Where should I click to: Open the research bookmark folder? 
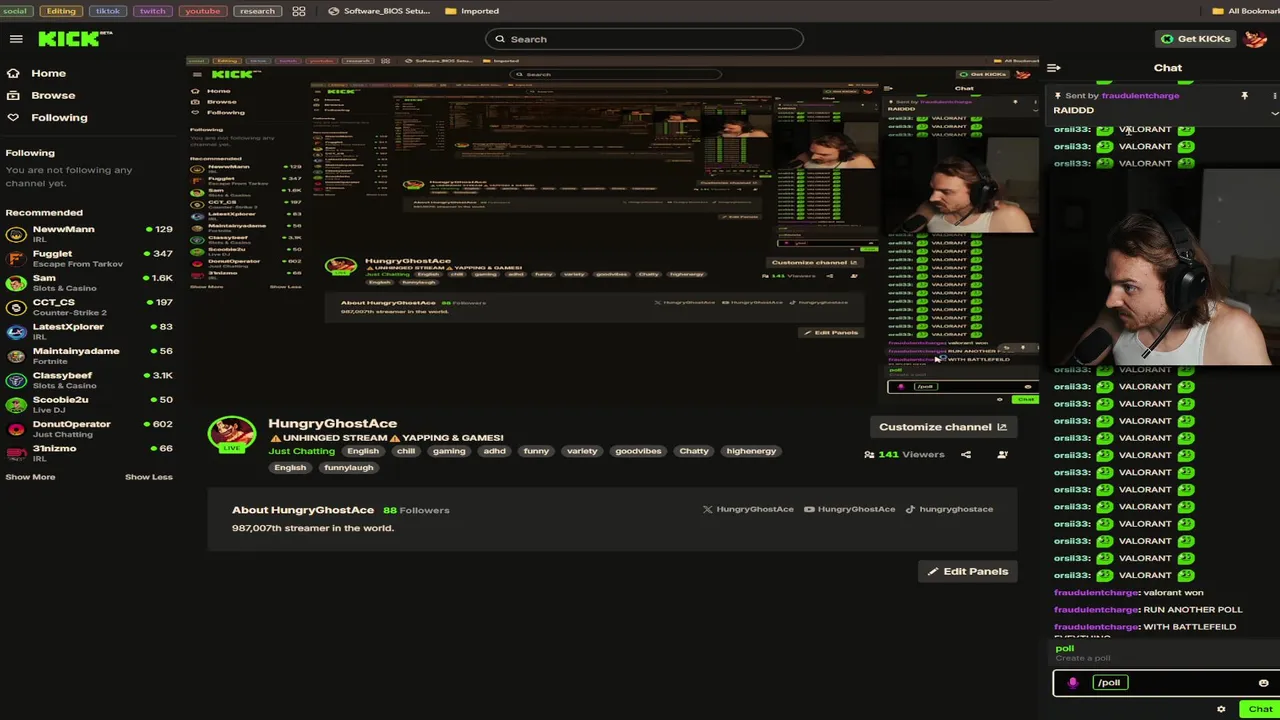pos(257,11)
